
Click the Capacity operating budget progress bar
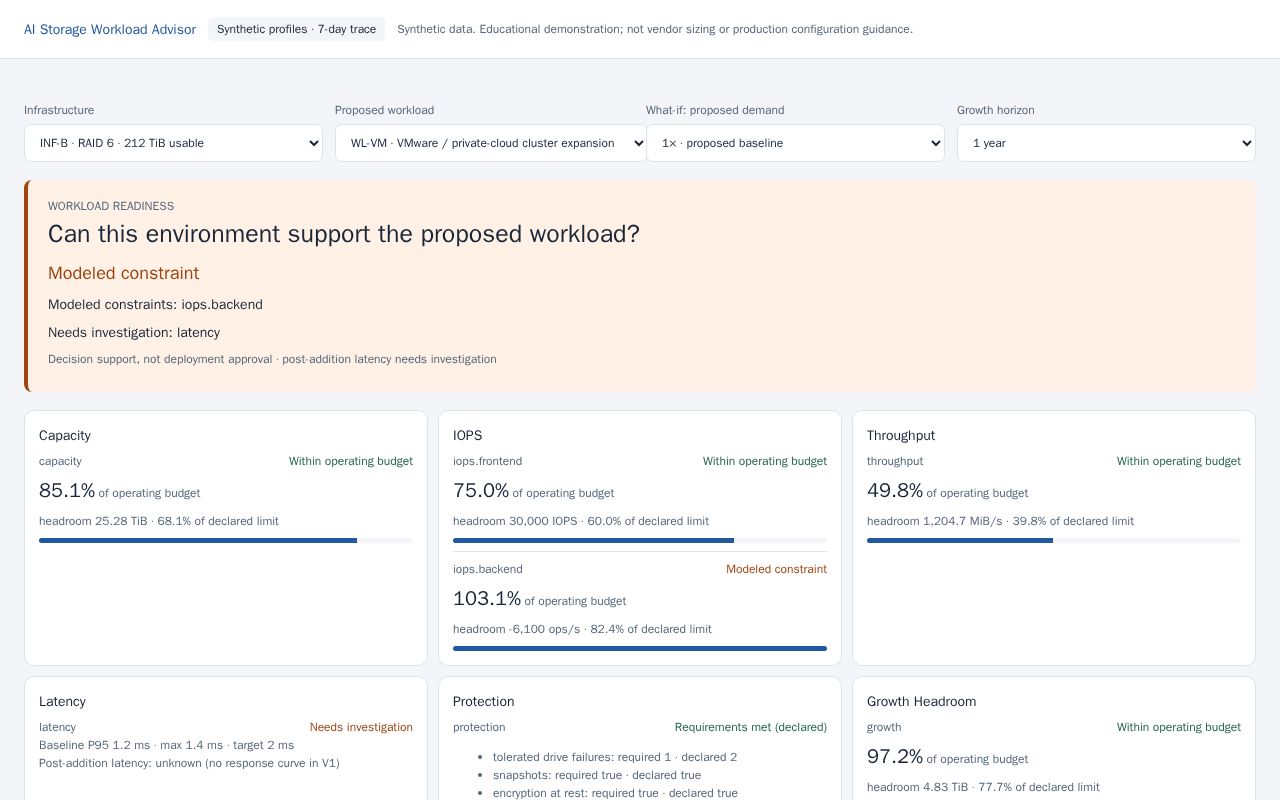[226, 541]
